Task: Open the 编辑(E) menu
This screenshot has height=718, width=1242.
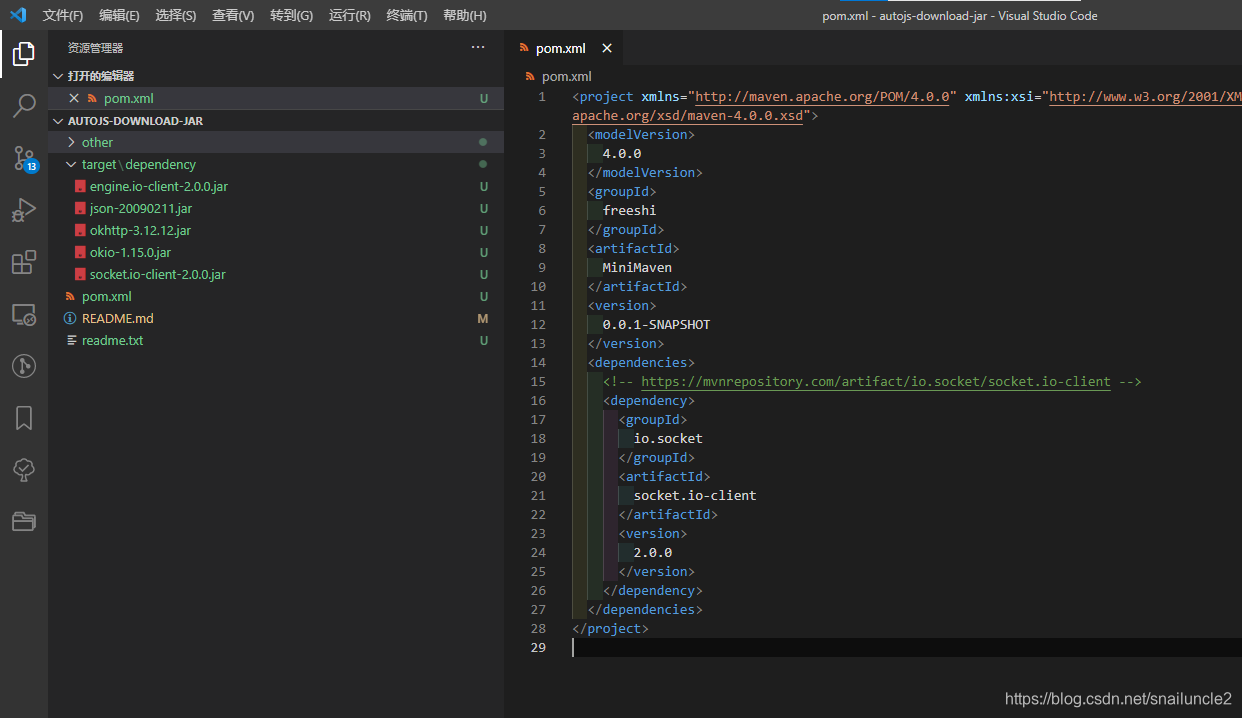Action: [x=119, y=16]
